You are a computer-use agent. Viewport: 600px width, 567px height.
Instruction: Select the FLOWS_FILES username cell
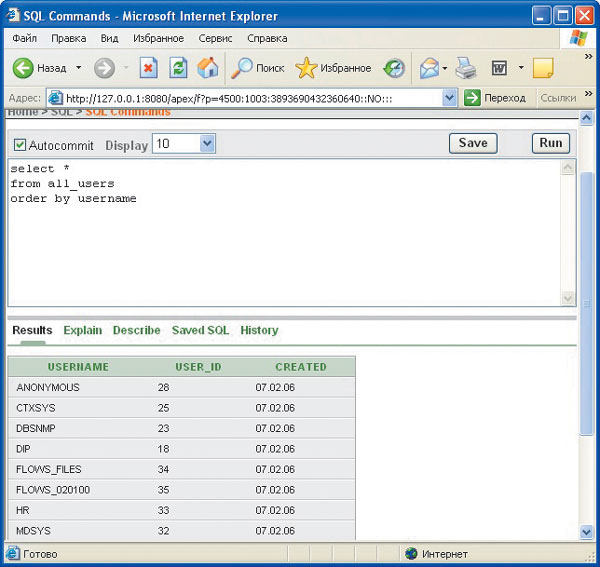pos(49,469)
